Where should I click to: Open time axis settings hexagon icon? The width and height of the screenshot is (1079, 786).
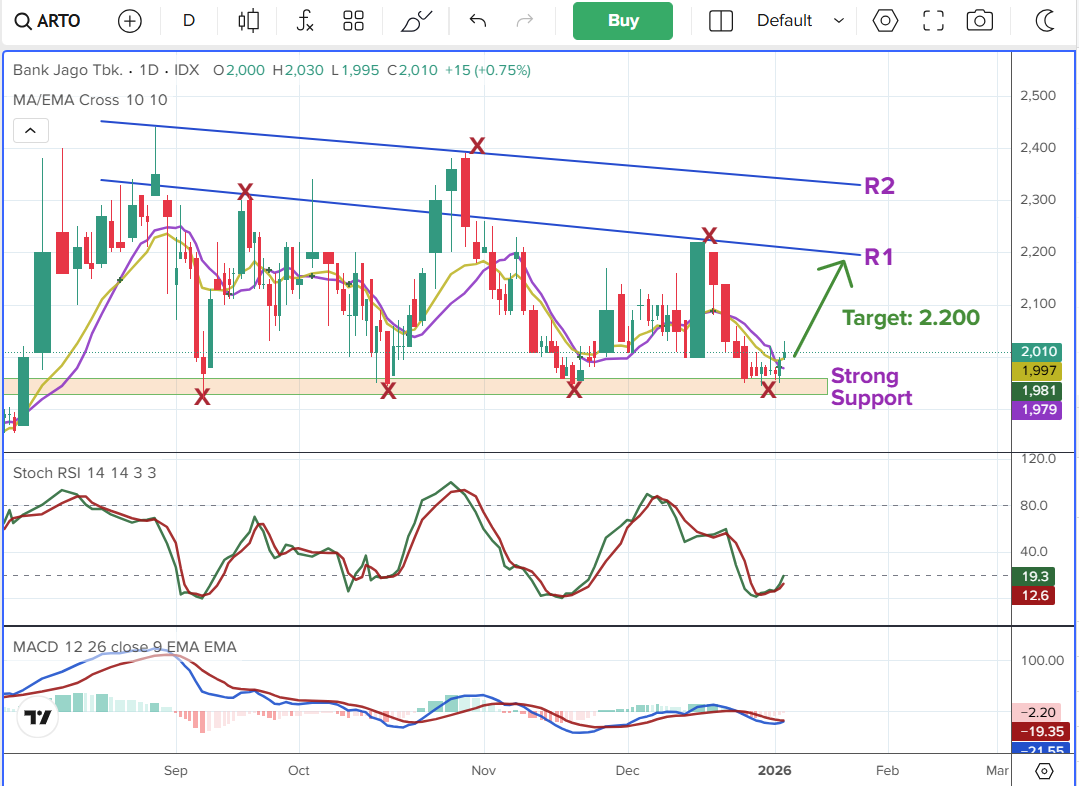1044,770
